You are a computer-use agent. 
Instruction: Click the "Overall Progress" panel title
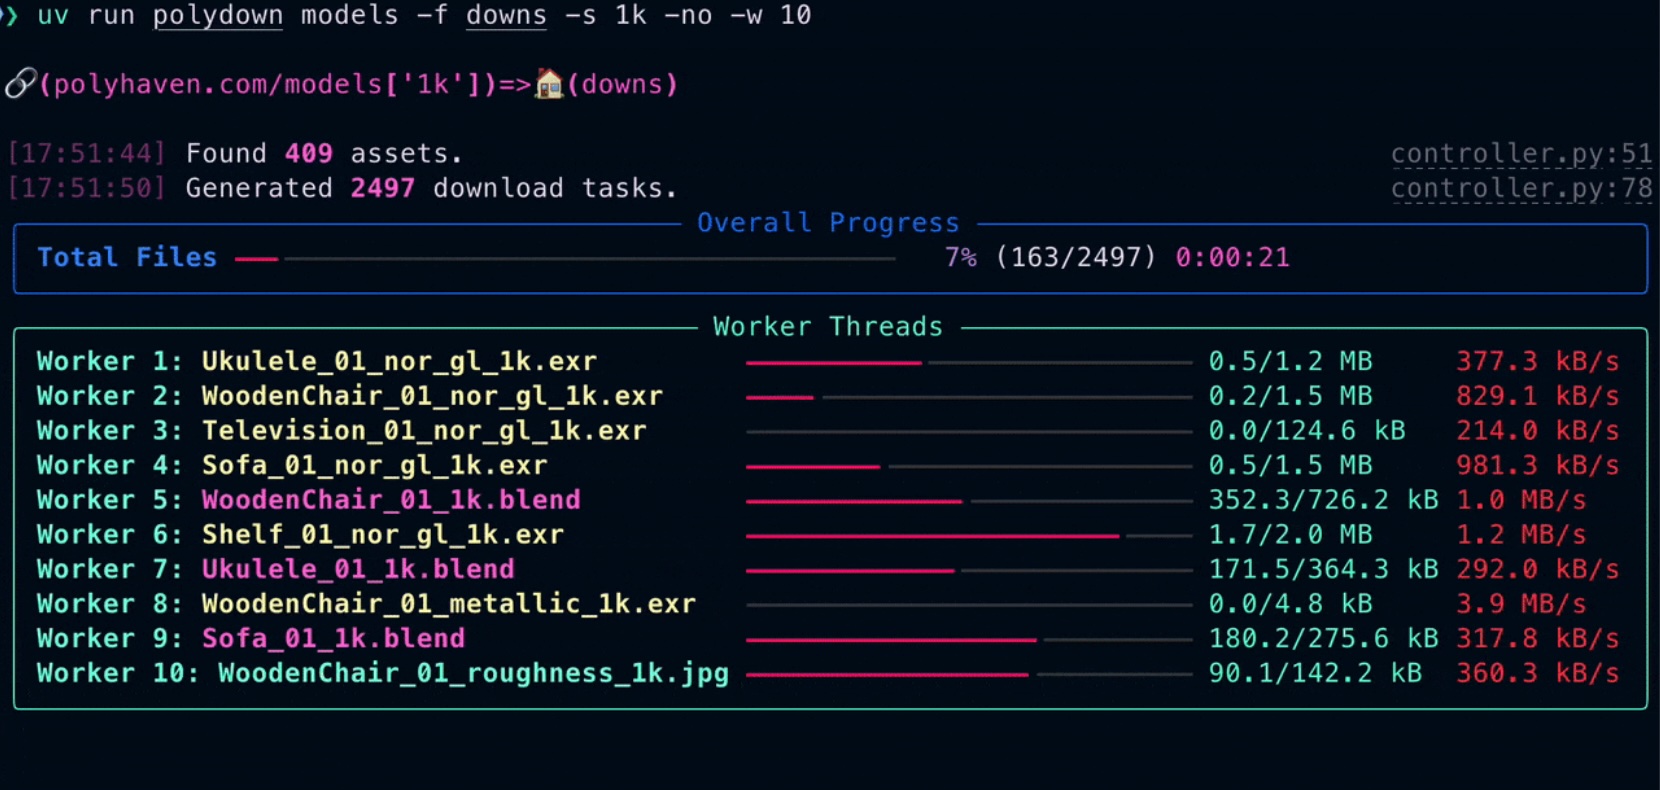(x=828, y=223)
